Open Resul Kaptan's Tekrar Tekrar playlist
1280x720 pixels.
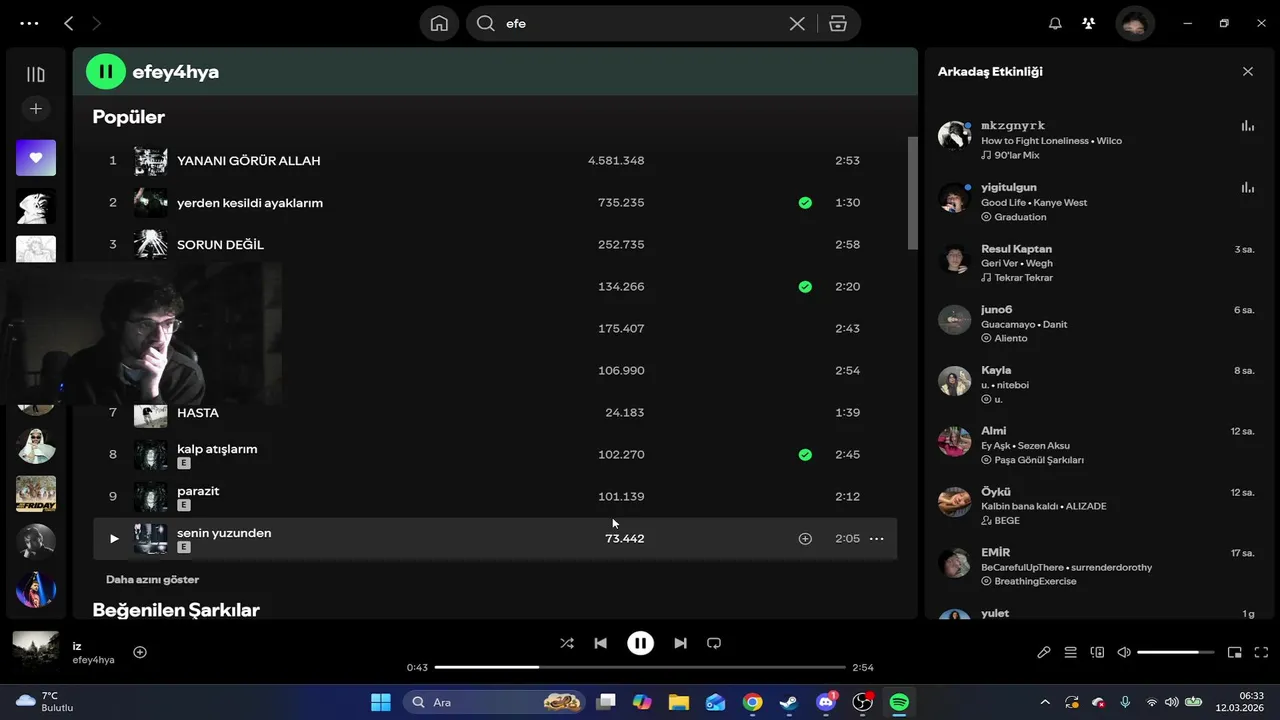pyautogui.click(x=1023, y=278)
